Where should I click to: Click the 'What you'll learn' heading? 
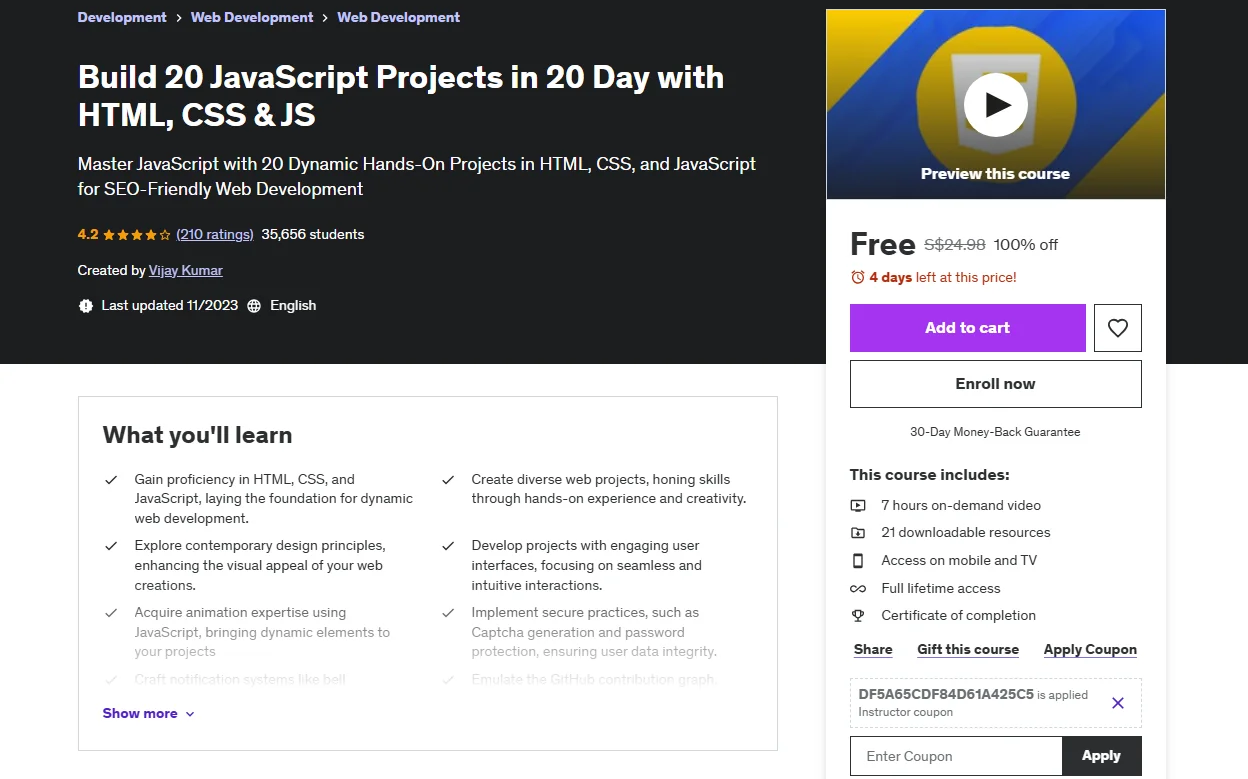pyautogui.click(x=197, y=435)
